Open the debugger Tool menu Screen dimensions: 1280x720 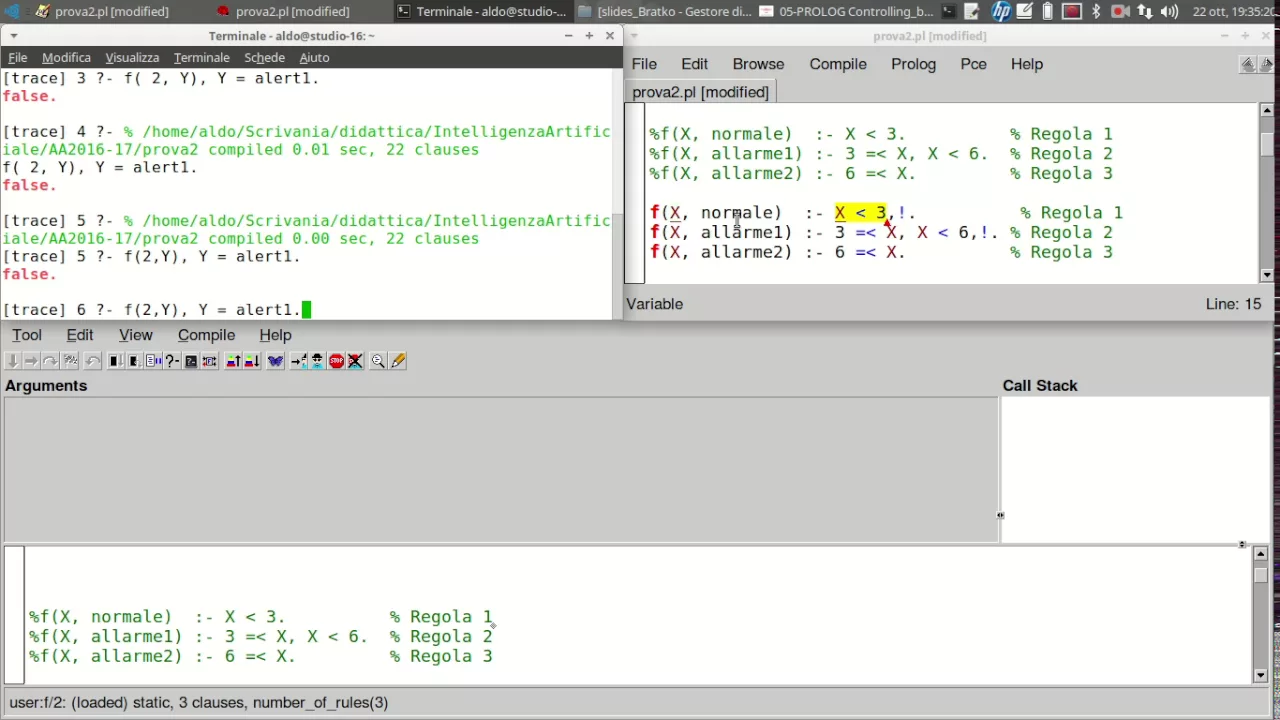27,335
